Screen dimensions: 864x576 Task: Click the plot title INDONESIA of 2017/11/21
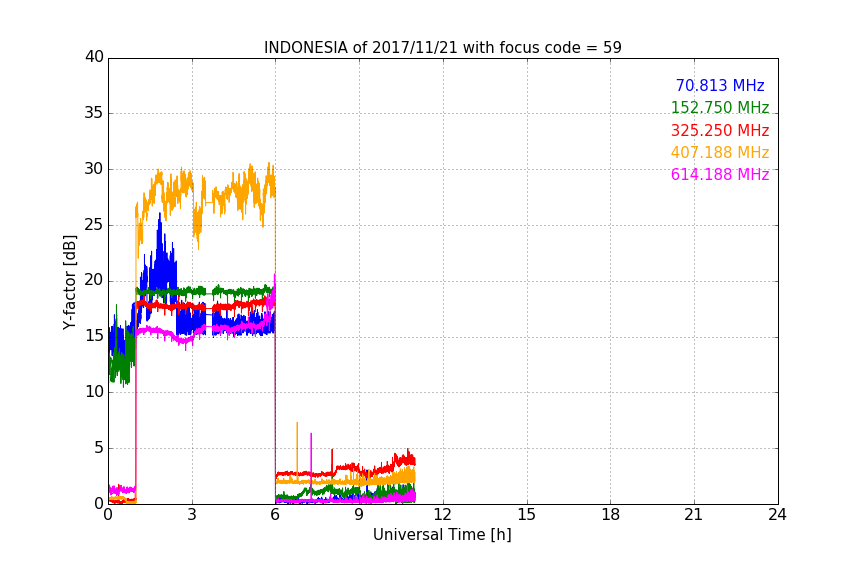click(x=442, y=48)
